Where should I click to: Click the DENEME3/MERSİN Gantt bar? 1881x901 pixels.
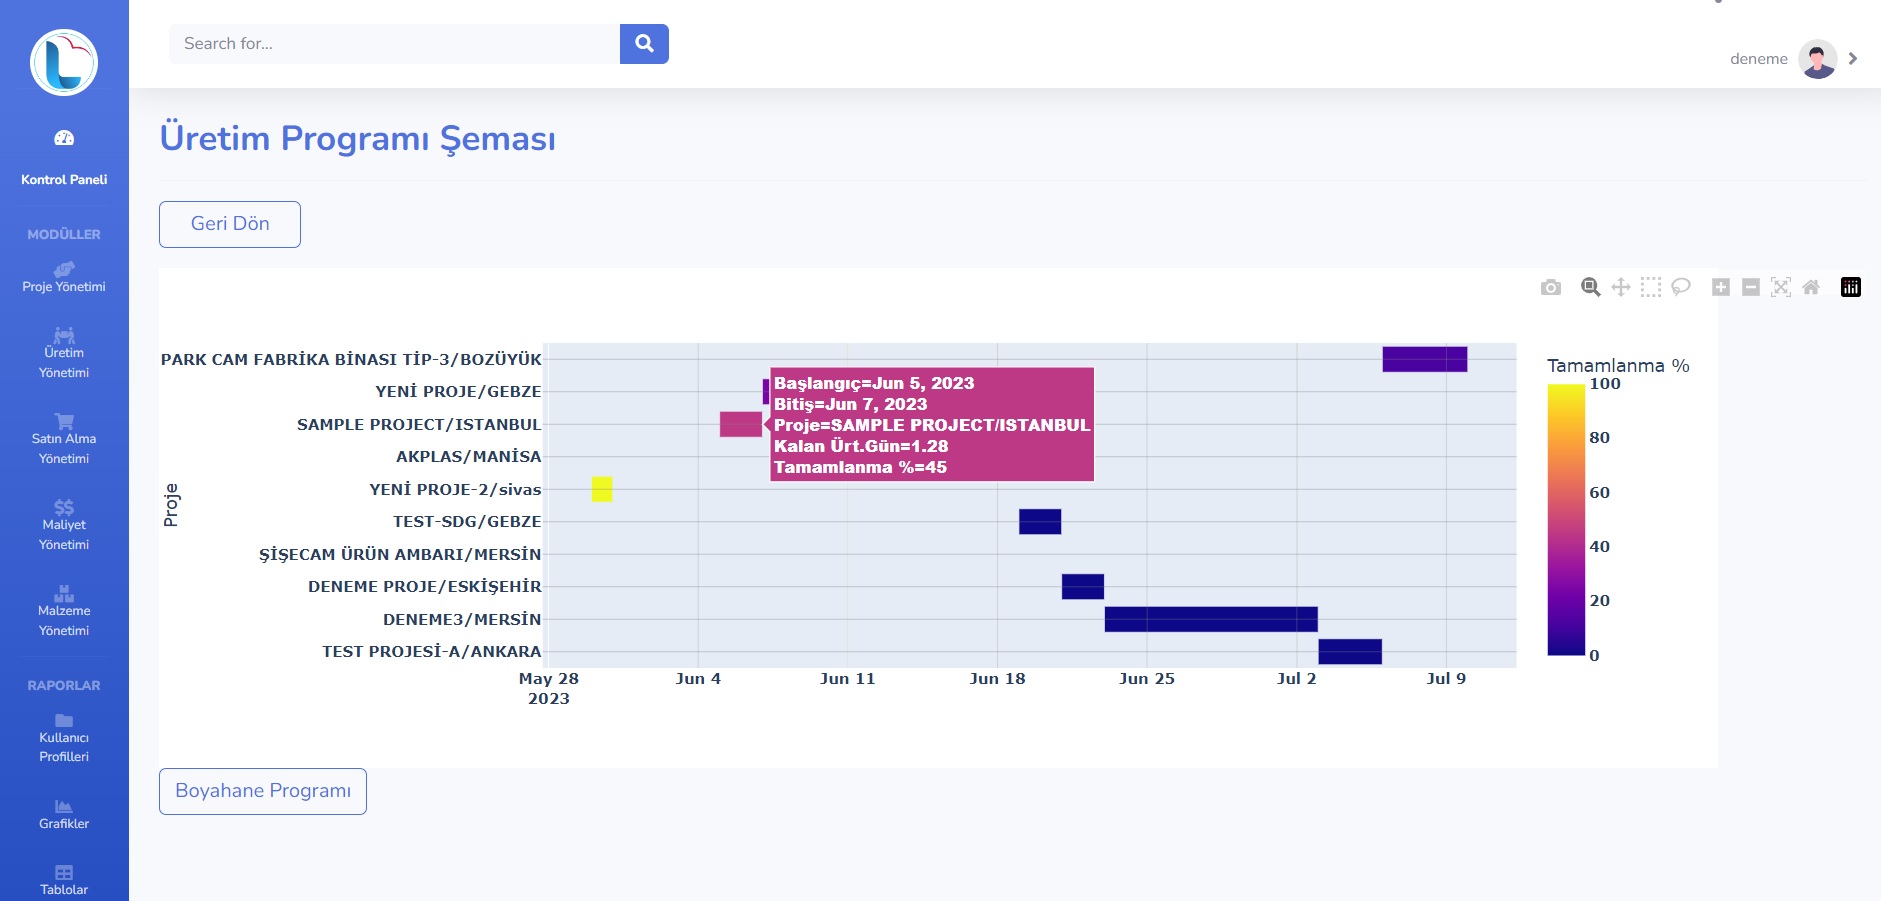(x=1210, y=619)
